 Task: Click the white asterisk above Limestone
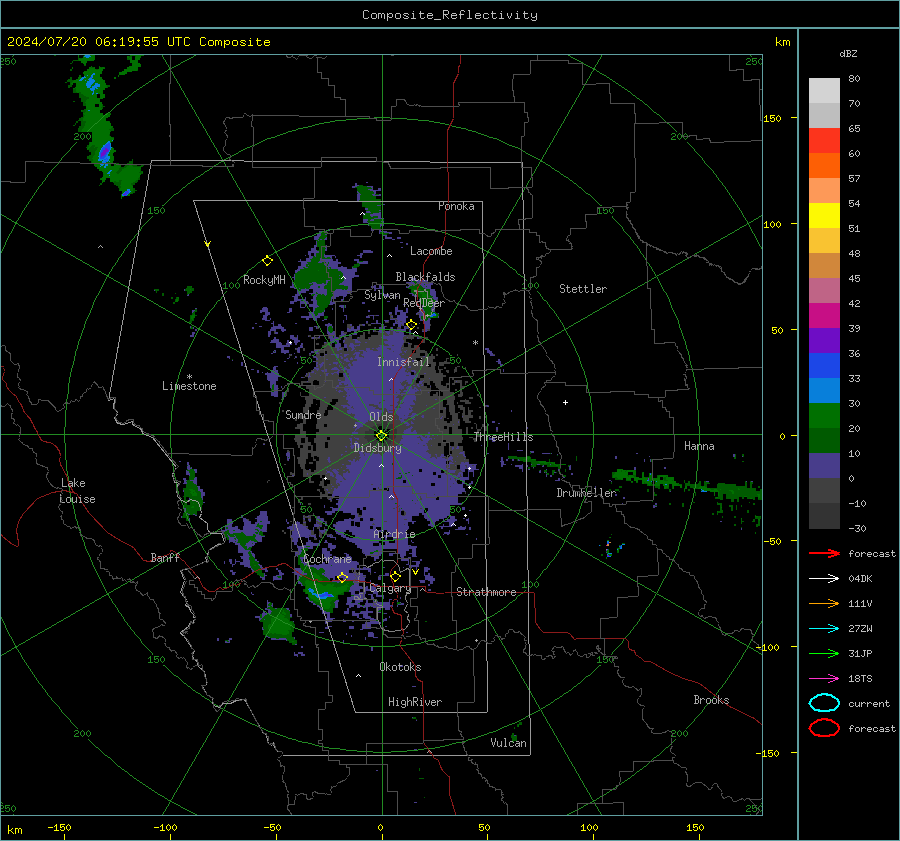pos(189,377)
